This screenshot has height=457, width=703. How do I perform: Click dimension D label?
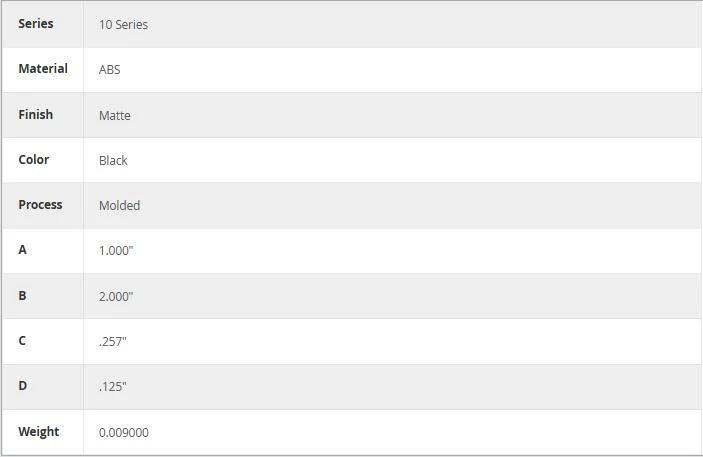point(22,386)
